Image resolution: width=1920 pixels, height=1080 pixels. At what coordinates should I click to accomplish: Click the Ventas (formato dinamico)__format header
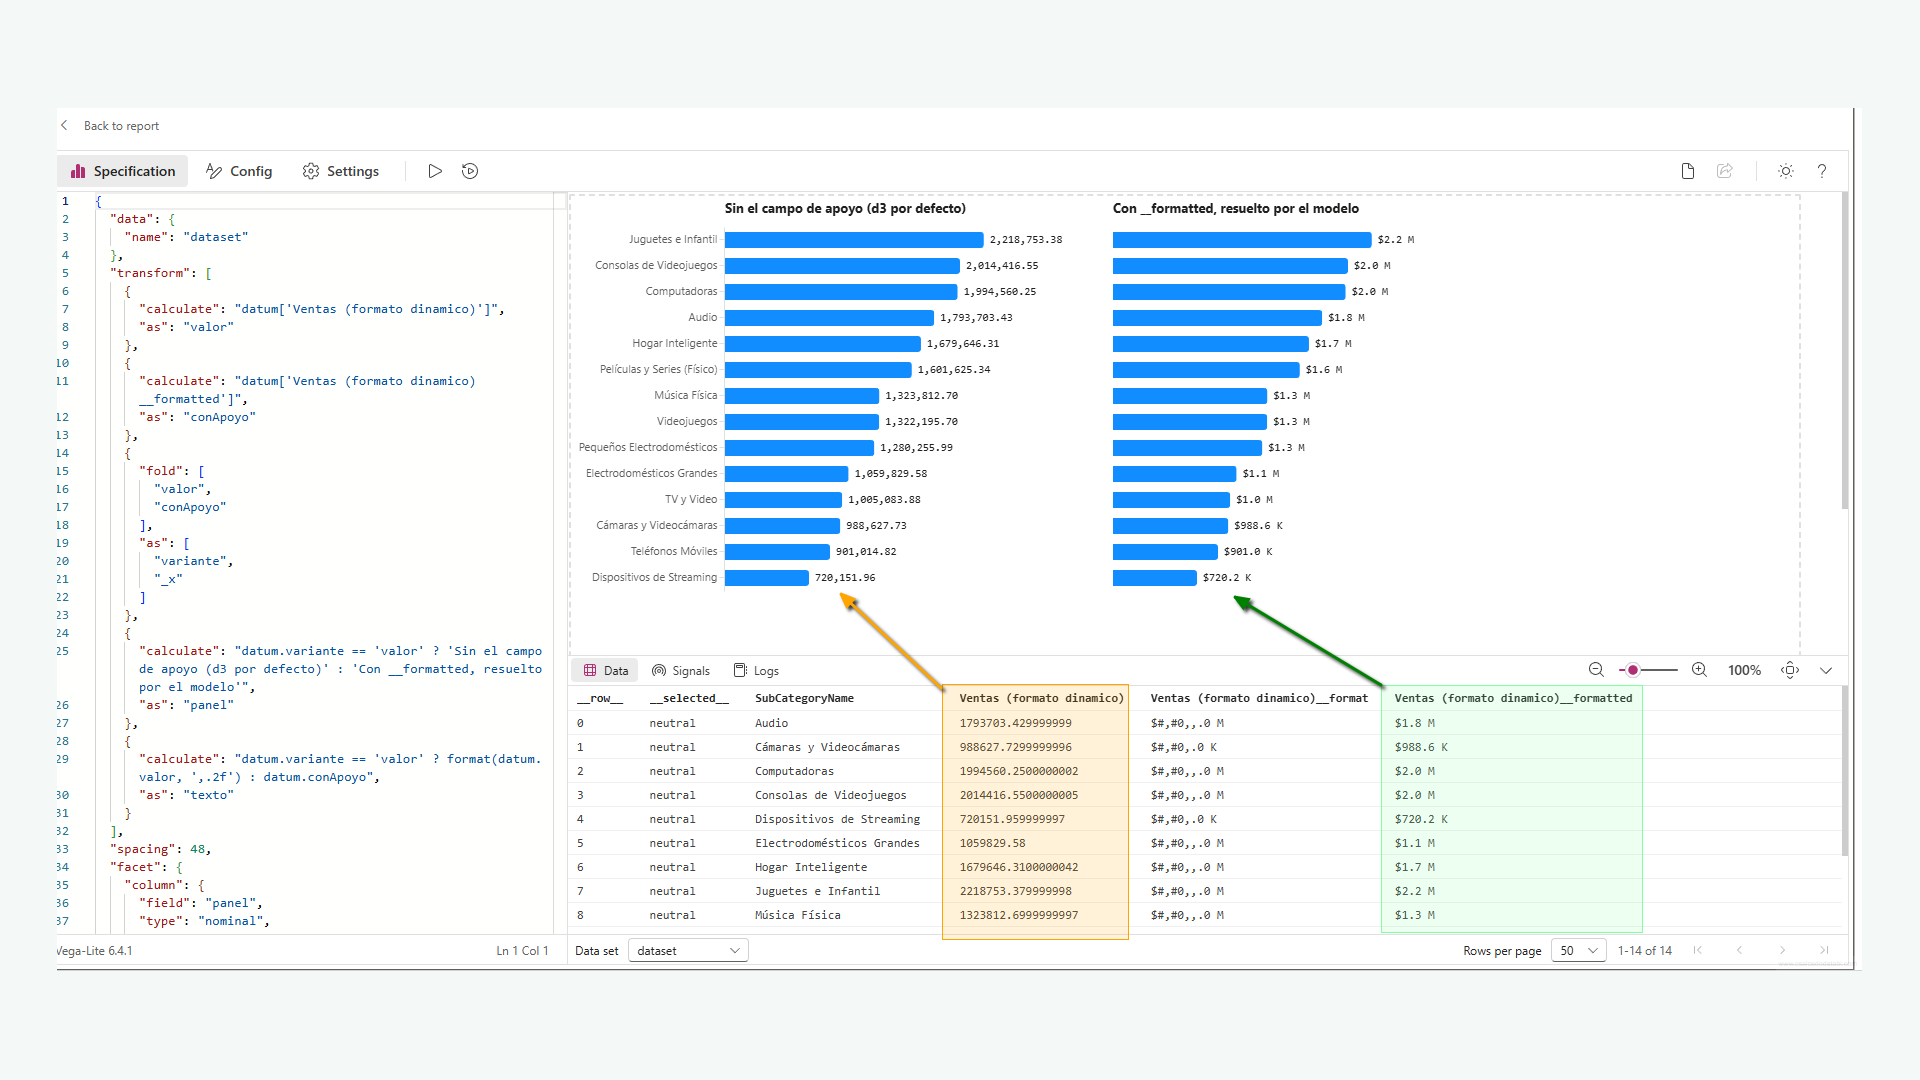1259,698
